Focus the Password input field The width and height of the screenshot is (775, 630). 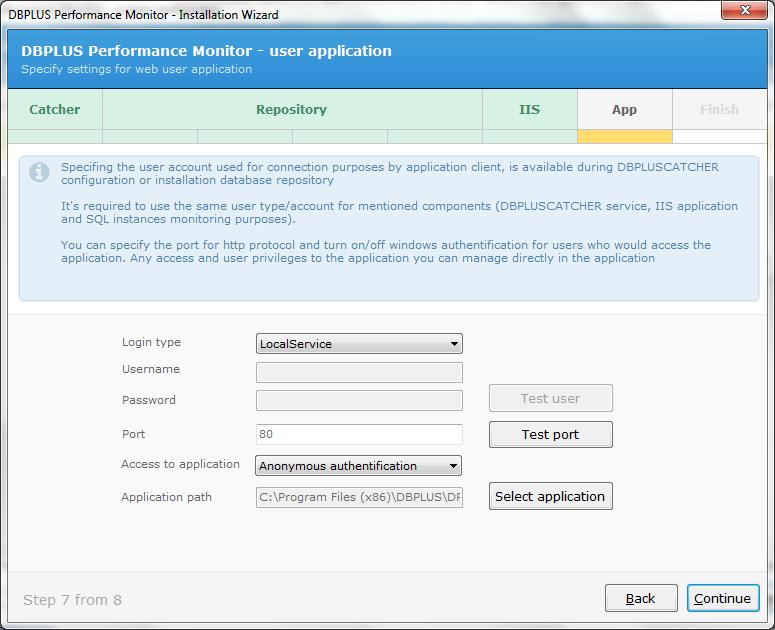click(359, 400)
